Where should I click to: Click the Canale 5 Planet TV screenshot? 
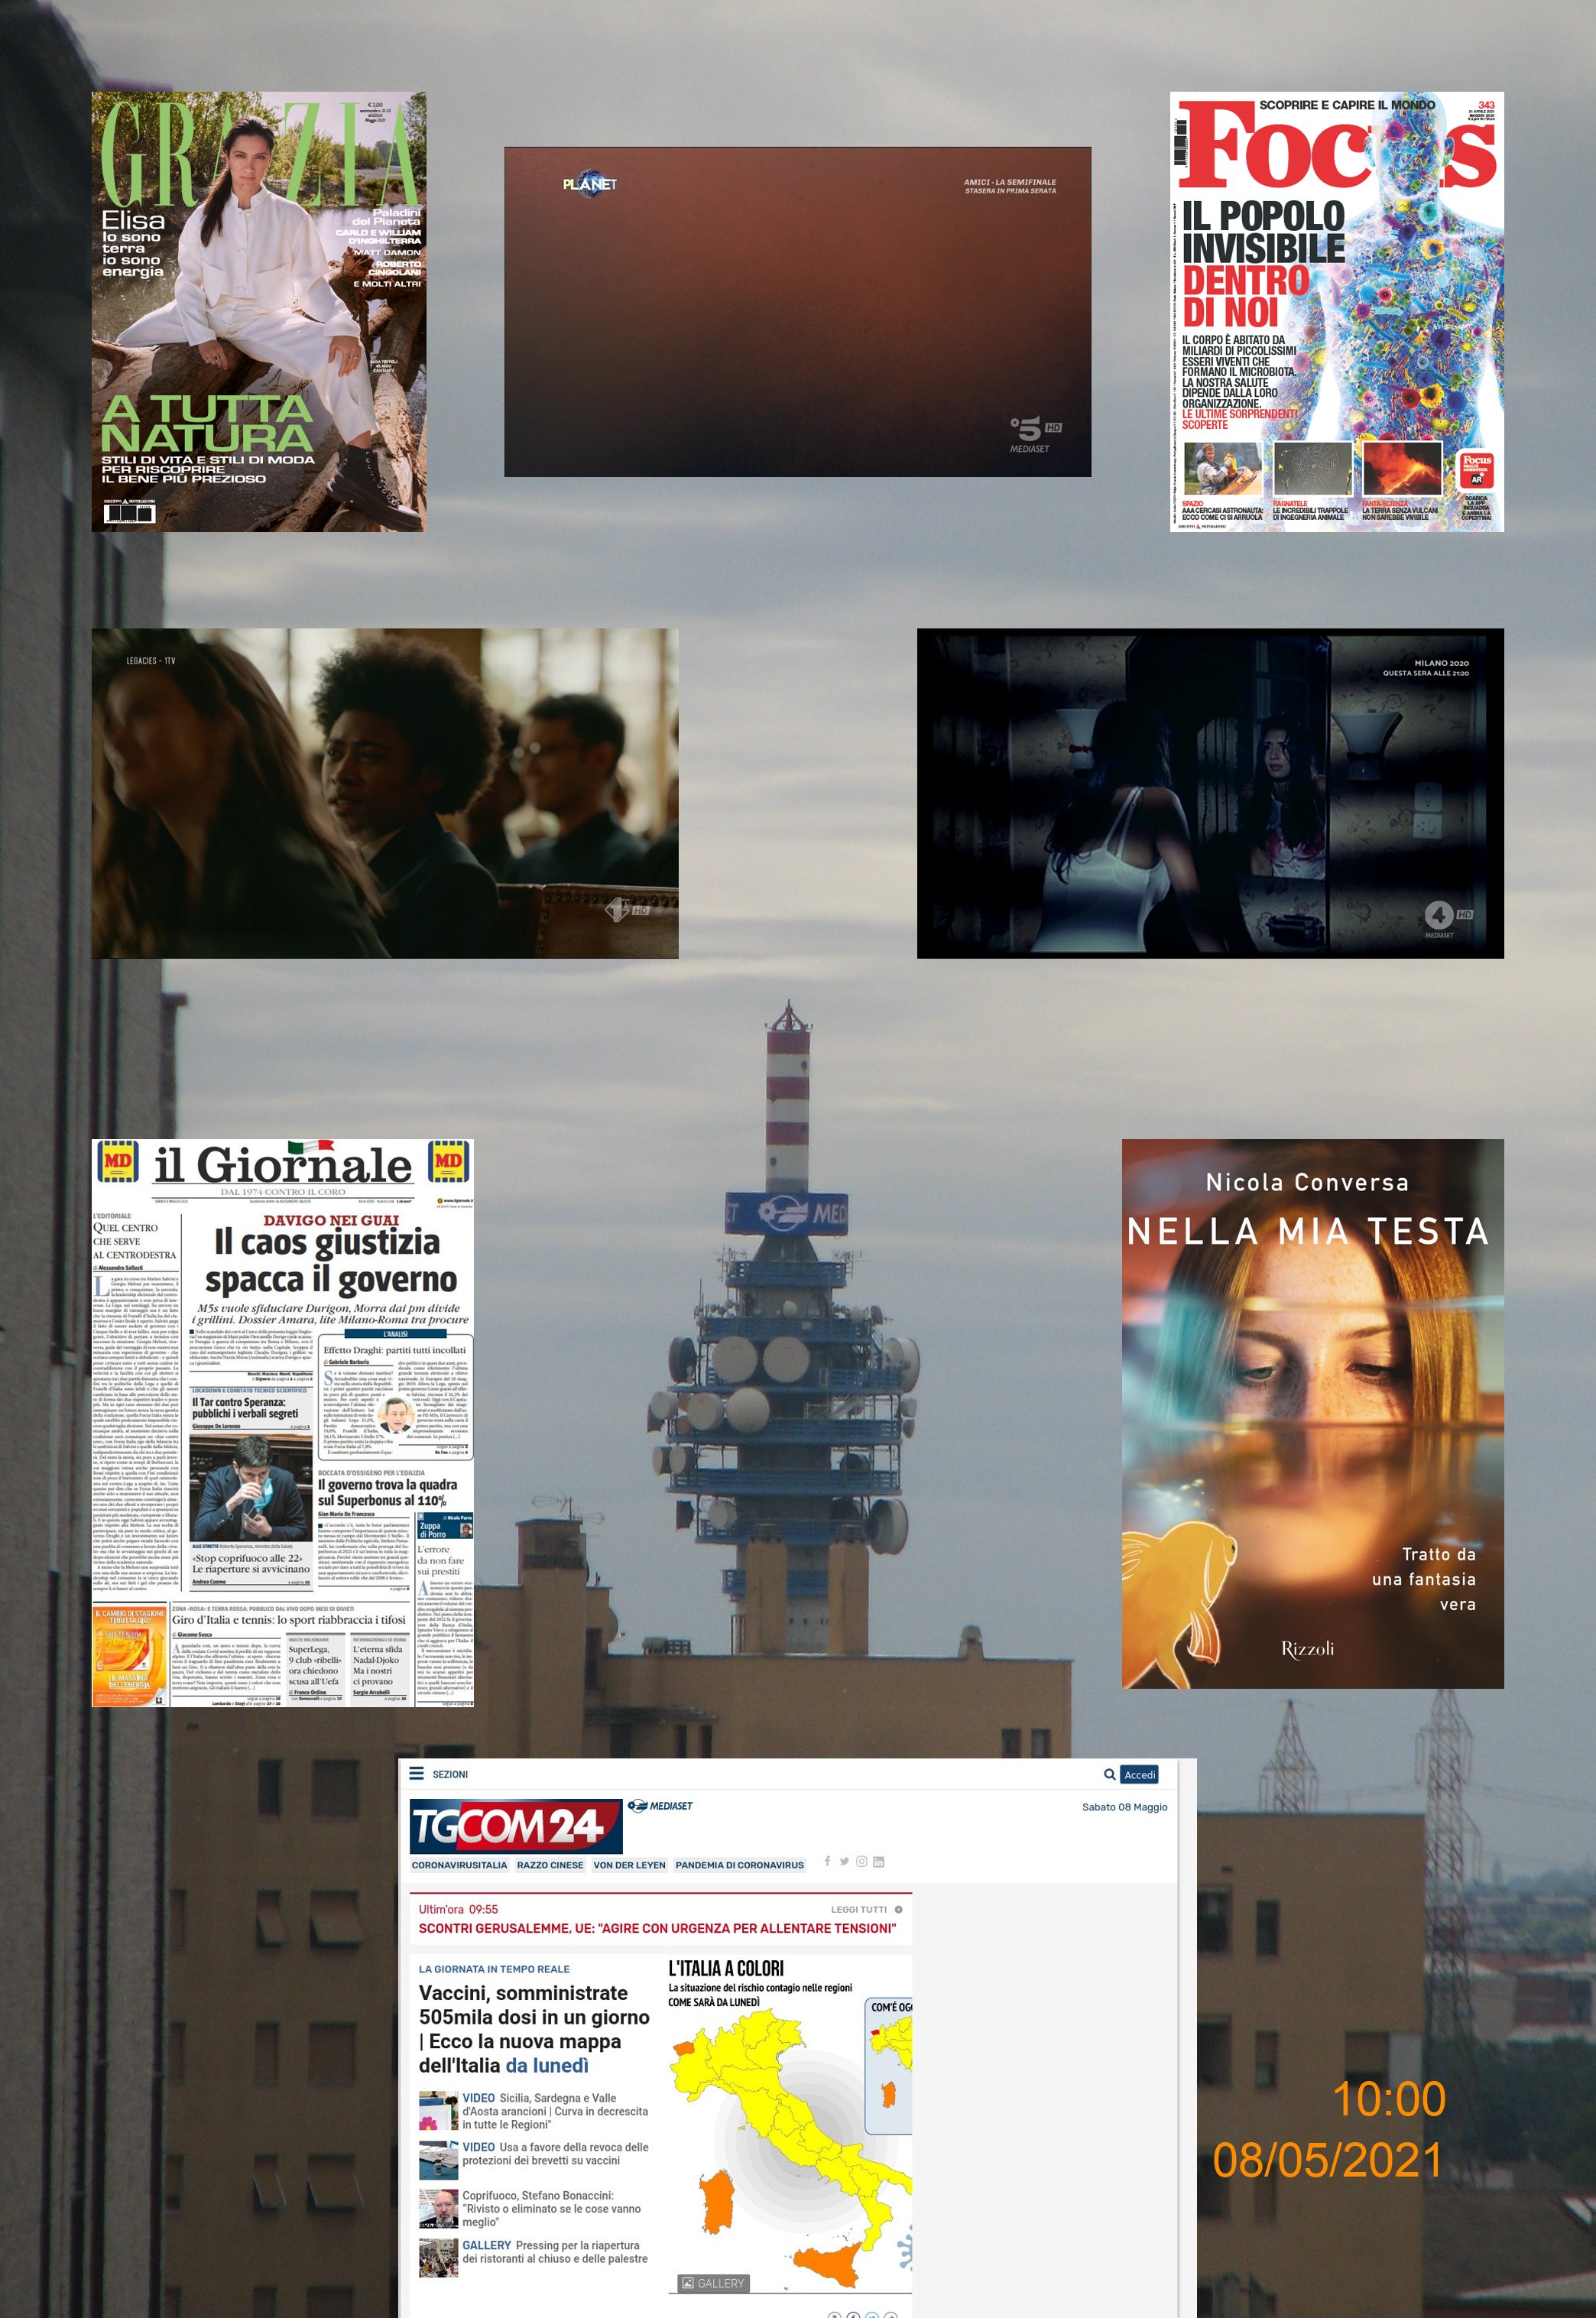pos(797,312)
